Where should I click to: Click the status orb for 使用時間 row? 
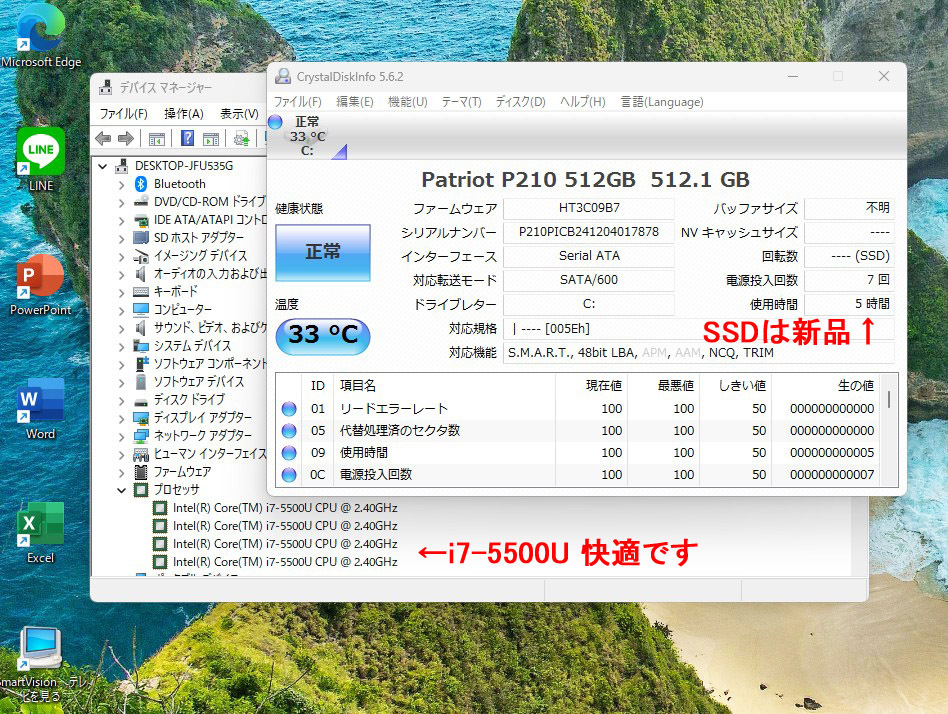pyautogui.click(x=289, y=453)
